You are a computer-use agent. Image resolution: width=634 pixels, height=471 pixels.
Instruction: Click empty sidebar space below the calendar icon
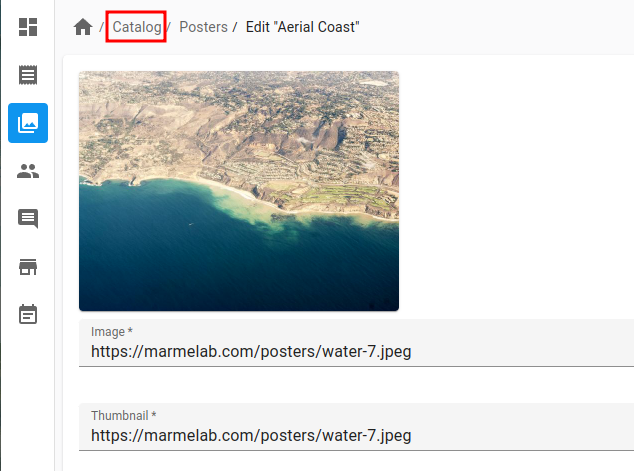tap(28, 400)
